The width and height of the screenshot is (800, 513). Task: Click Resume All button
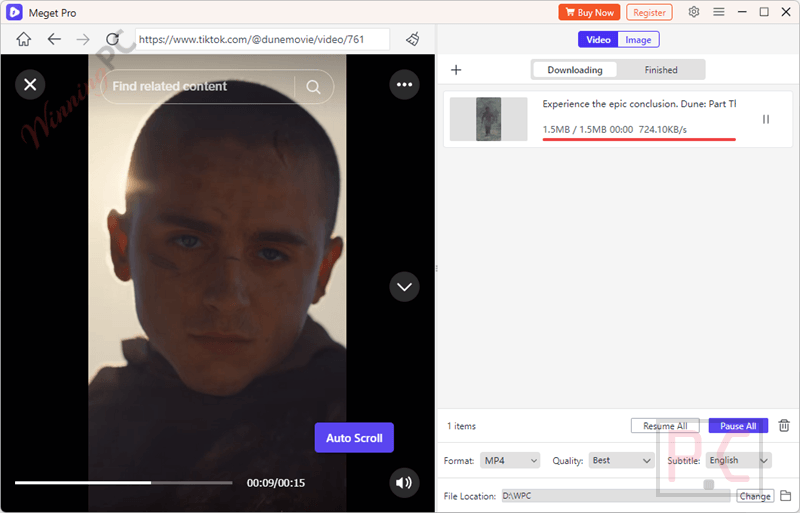pyautogui.click(x=665, y=426)
